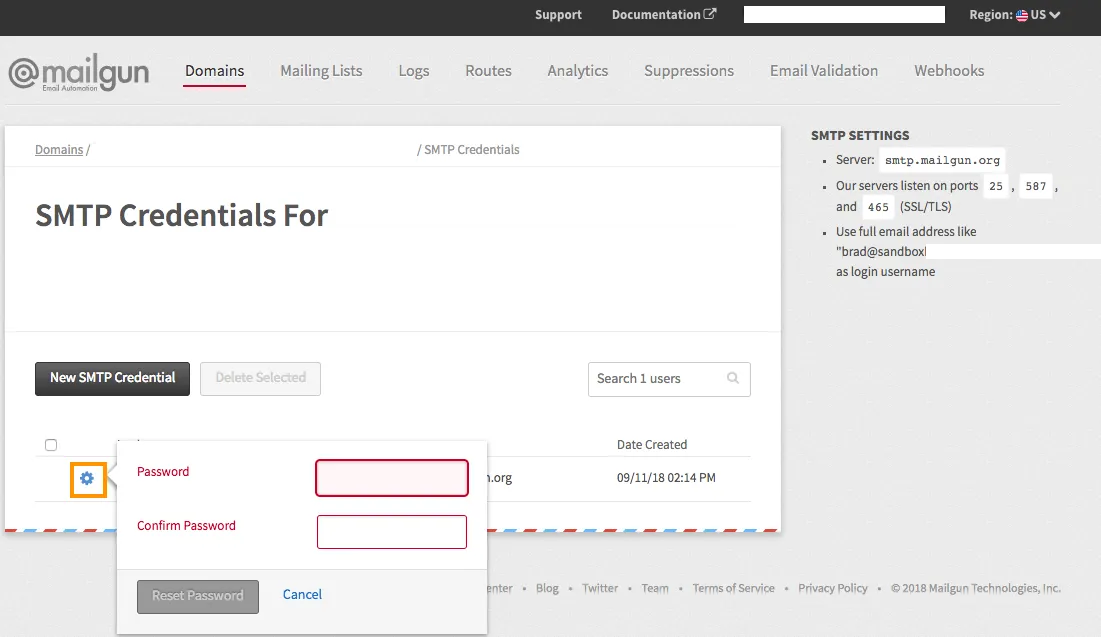Go to the Logs tab
Image resolution: width=1101 pixels, height=637 pixels.
coord(413,71)
